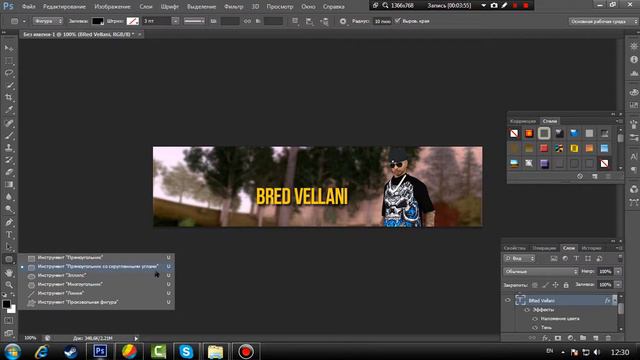Open shape settings gear in options bar
The width and height of the screenshot is (640, 360).
(343, 21)
